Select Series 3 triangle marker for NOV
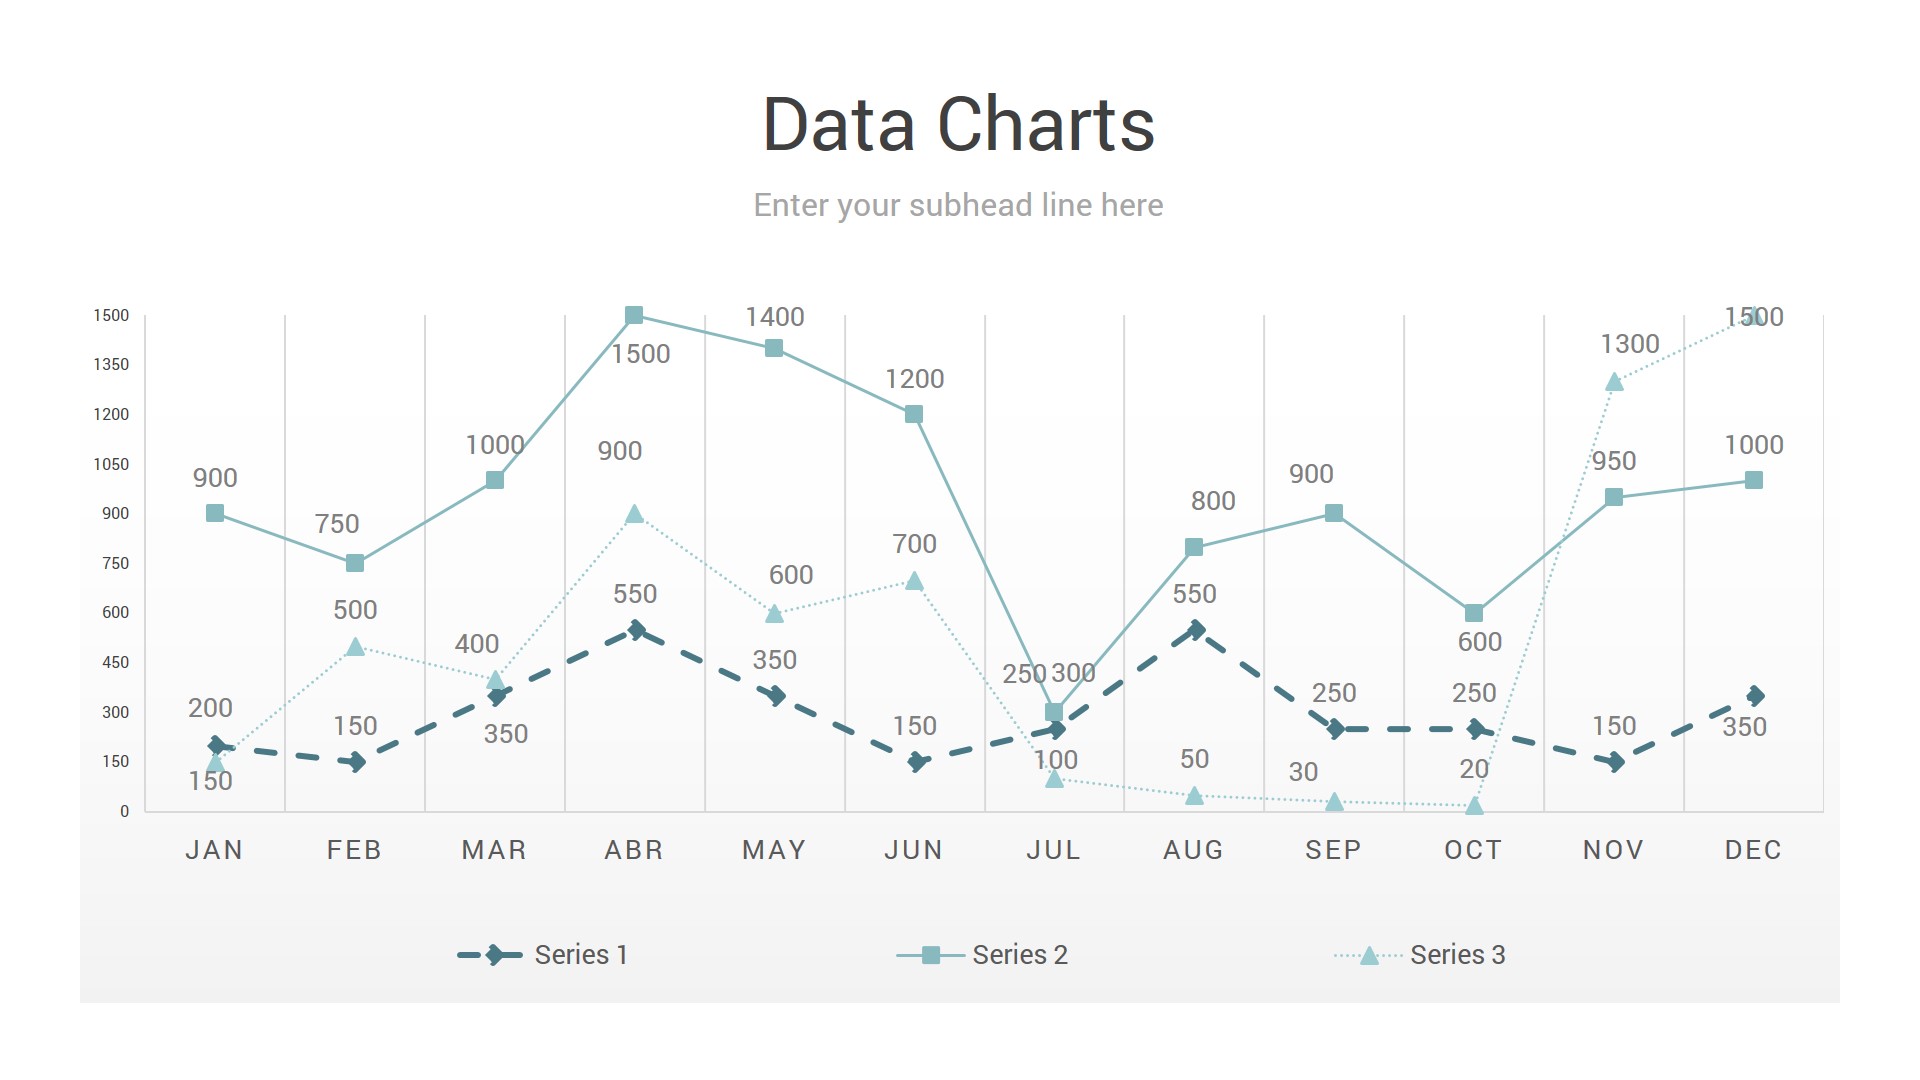1920x1080 pixels. [x=1614, y=382]
